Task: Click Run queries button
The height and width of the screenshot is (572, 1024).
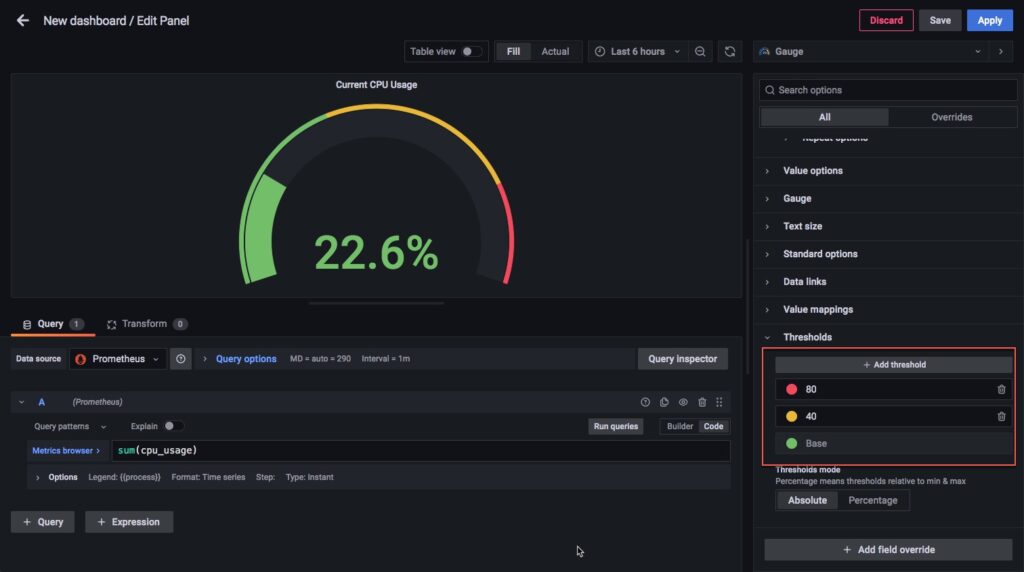Action: point(615,426)
